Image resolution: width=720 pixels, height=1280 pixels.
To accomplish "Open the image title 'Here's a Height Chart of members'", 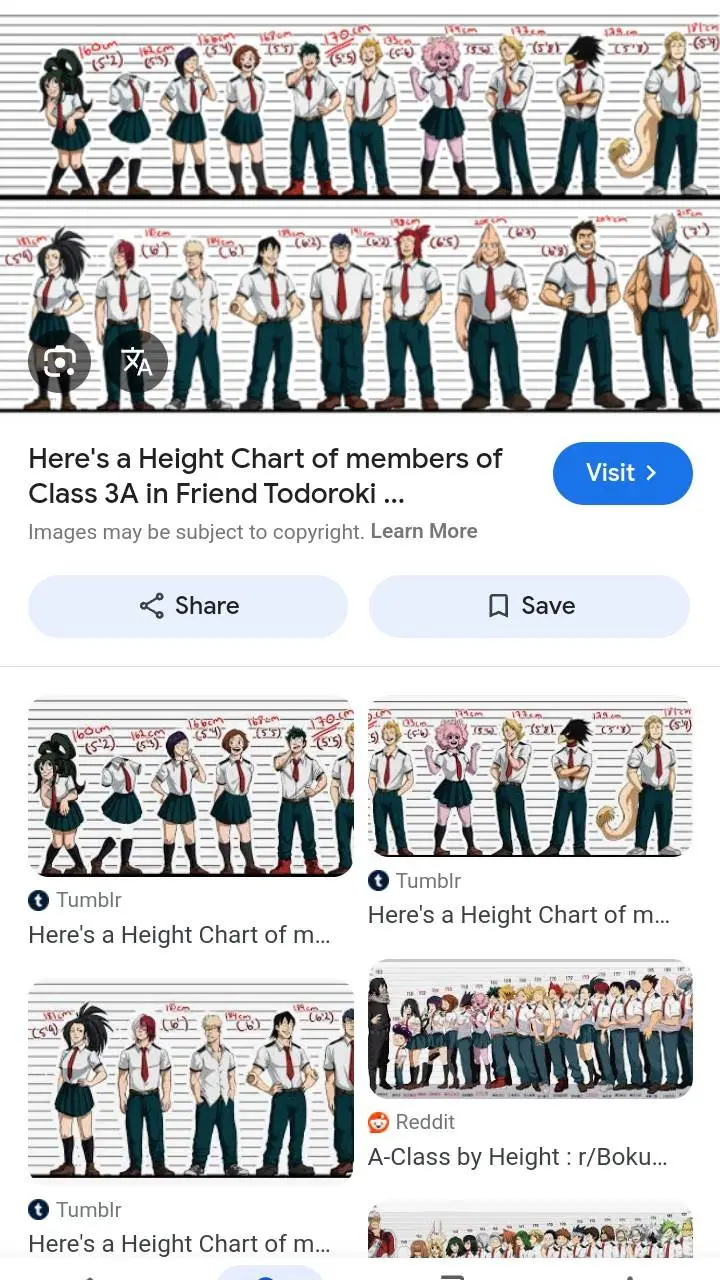I will point(265,475).
